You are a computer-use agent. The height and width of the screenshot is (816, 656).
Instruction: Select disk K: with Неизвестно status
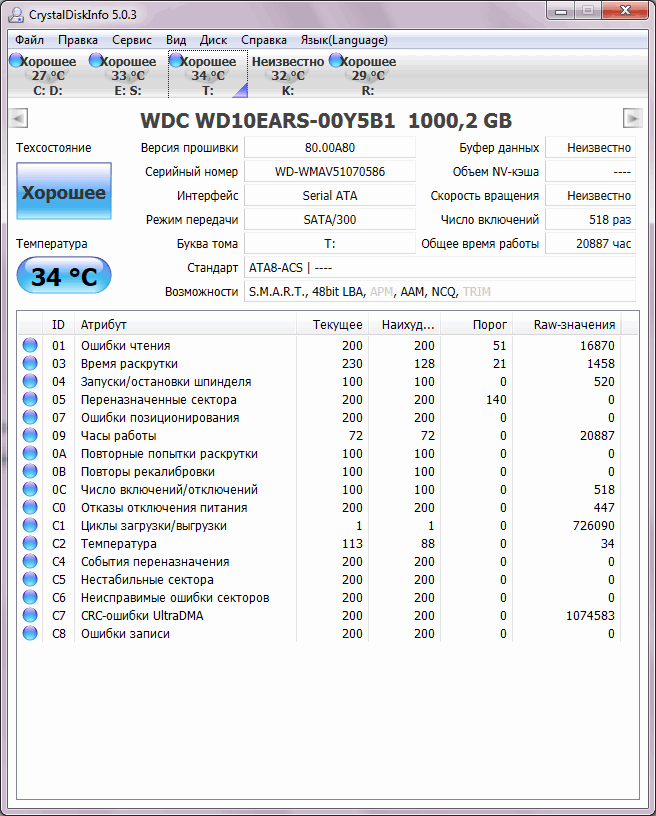[288, 75]
